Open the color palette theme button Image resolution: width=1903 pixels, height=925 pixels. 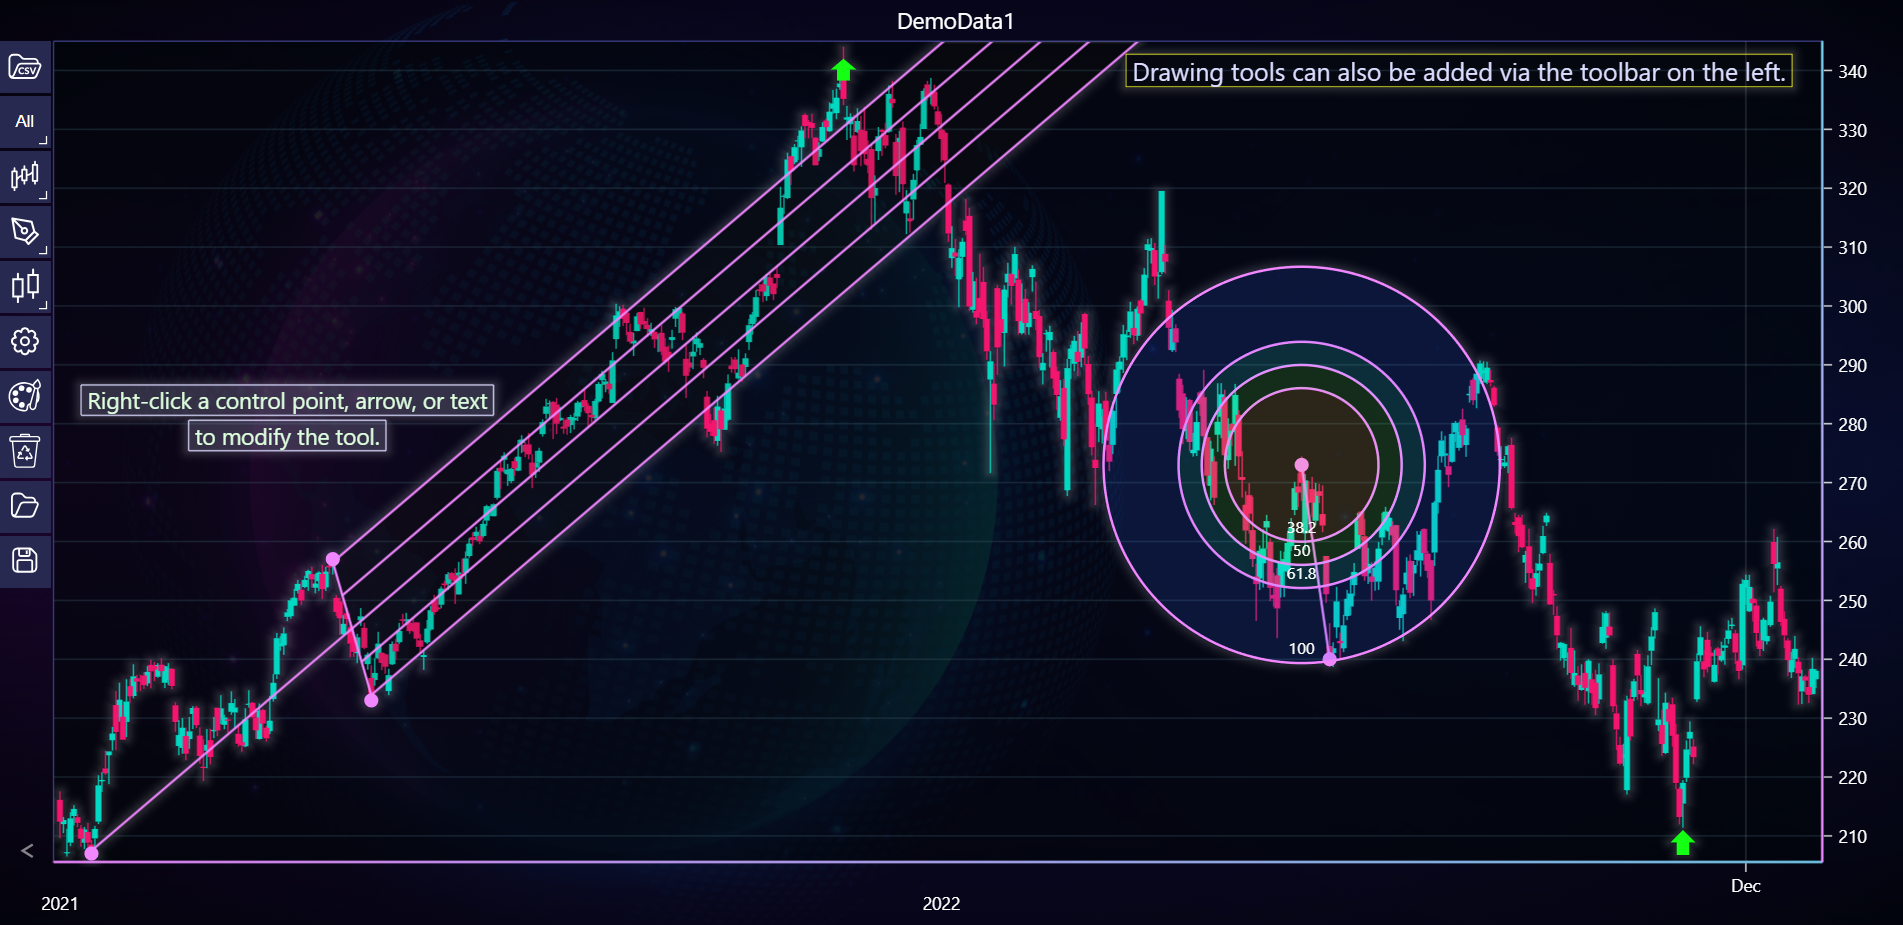25,396
